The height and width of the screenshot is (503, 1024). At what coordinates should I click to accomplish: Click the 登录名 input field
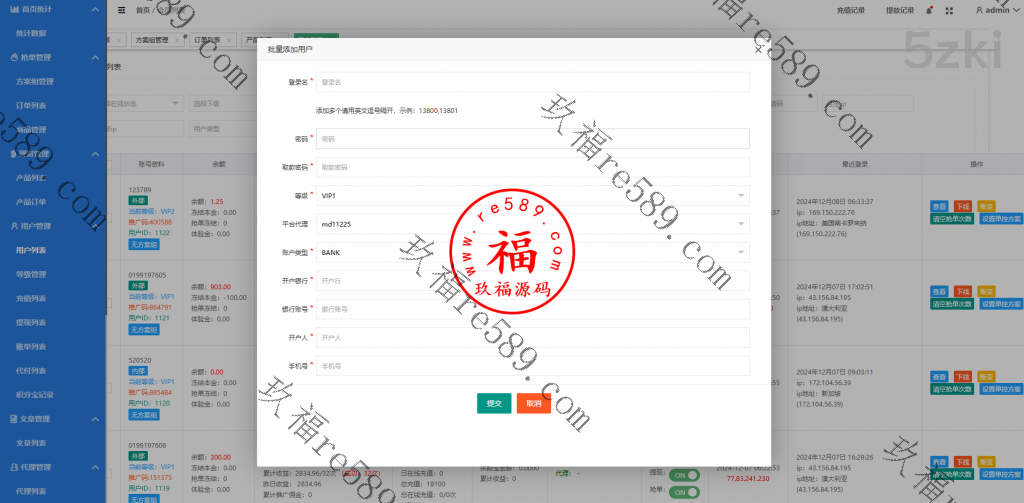pyautogui.click(x=532, y=82)
